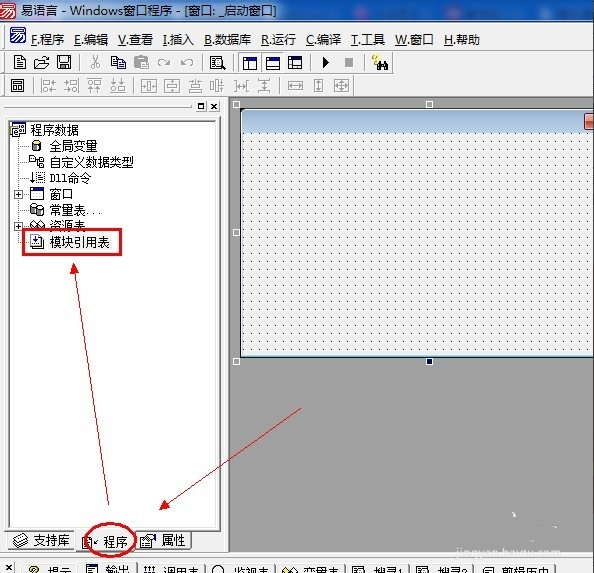Make controls same height icon
The width and height of the screenshot is (594, 573).
pos(319,86)
